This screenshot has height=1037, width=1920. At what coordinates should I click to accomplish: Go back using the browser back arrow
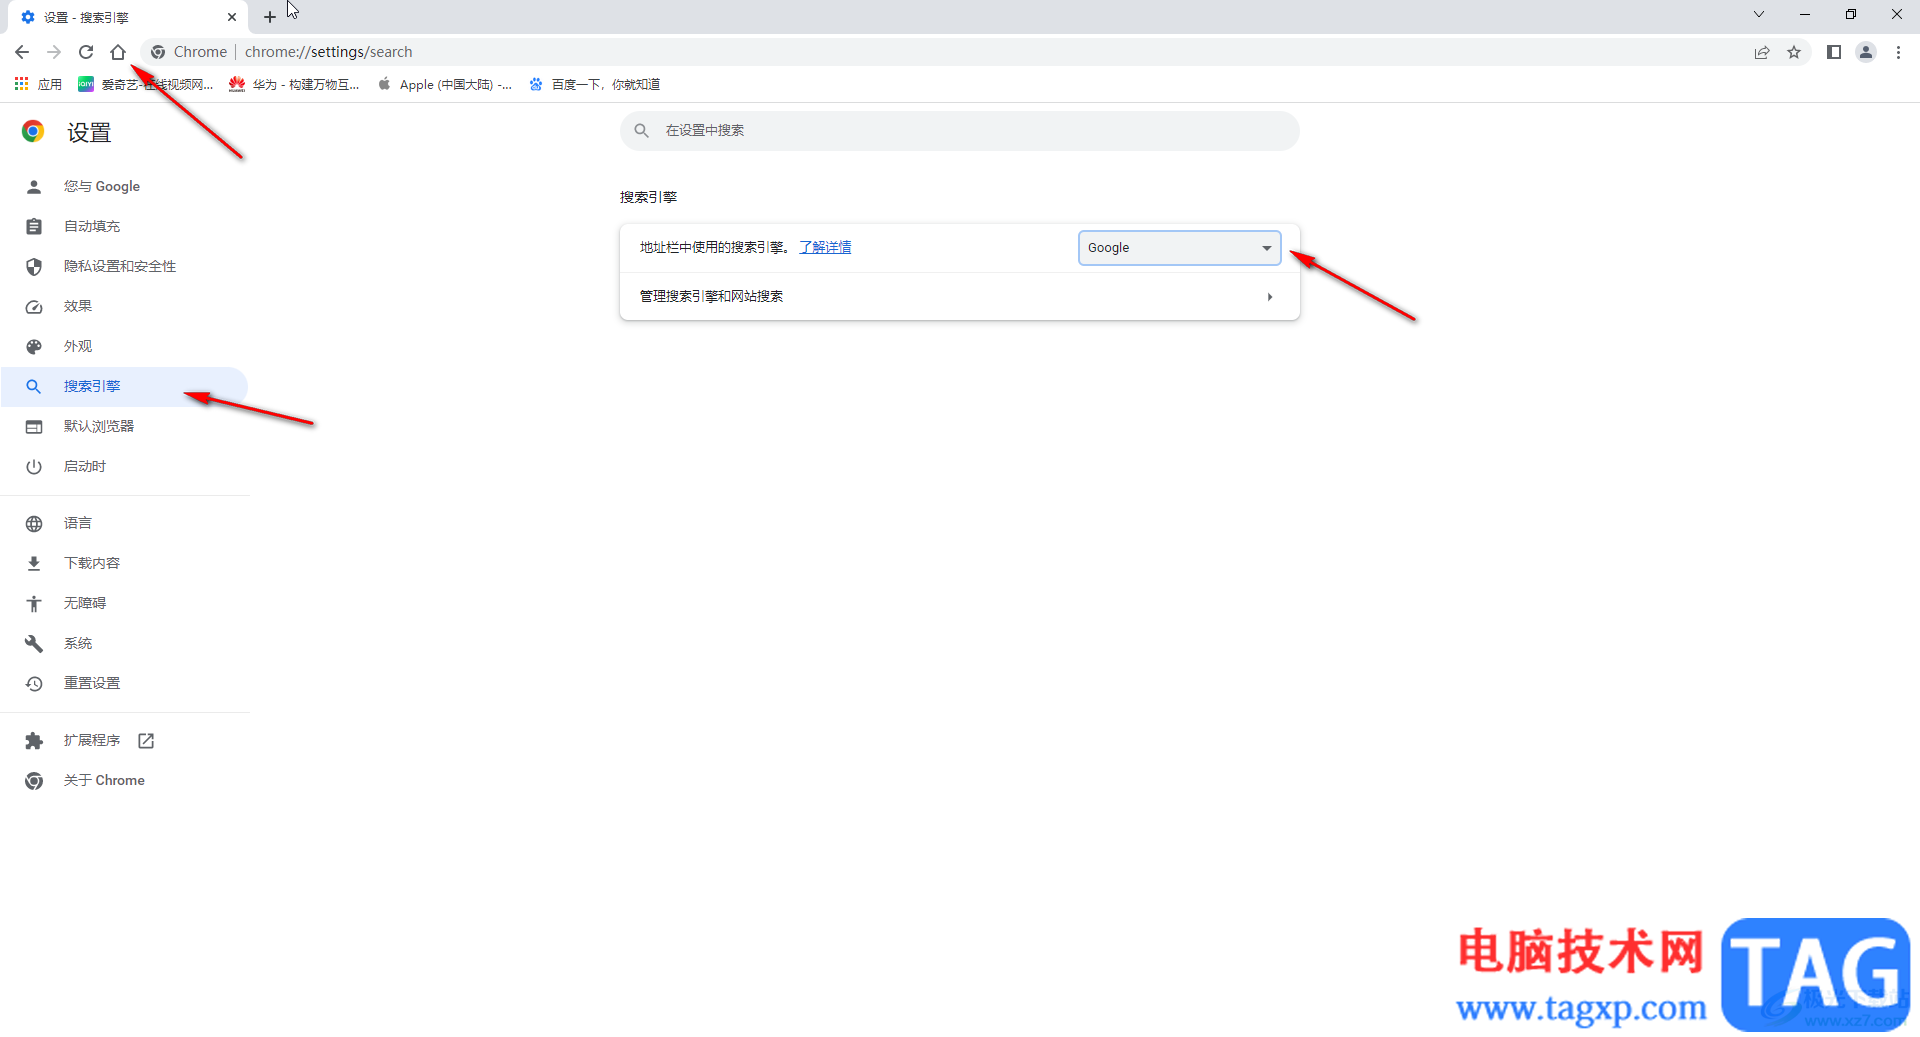(22, 52)
